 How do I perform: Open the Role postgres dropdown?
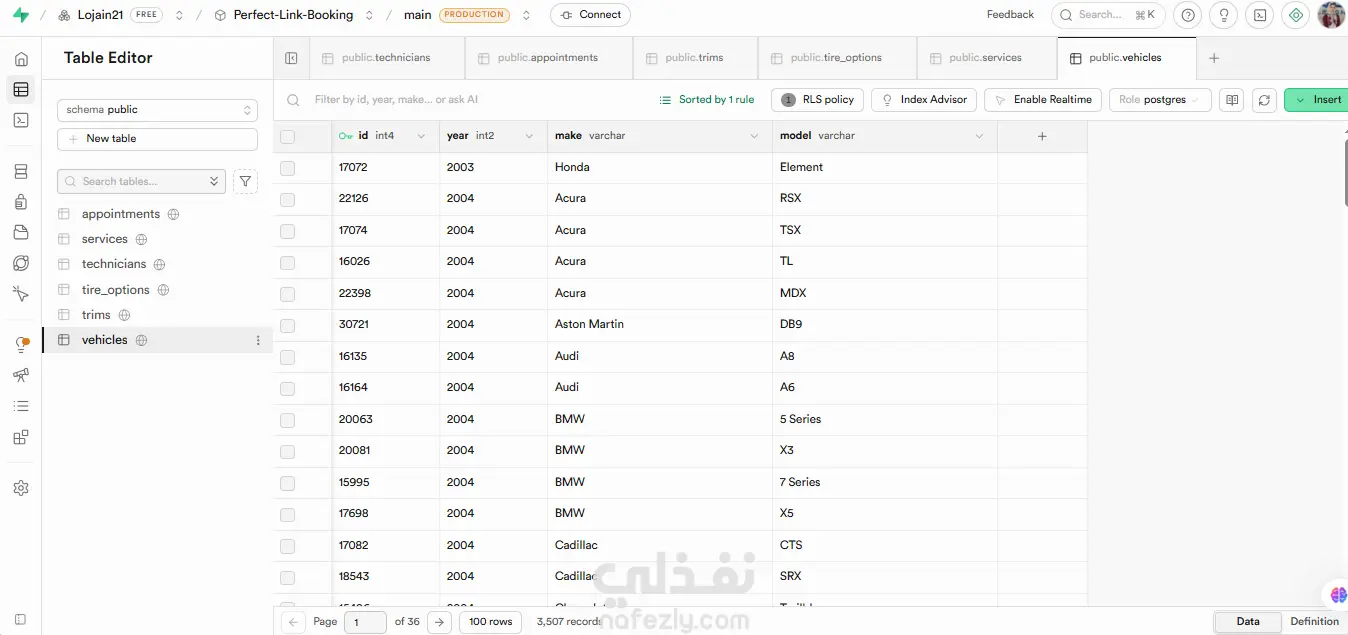[1158, 100]
